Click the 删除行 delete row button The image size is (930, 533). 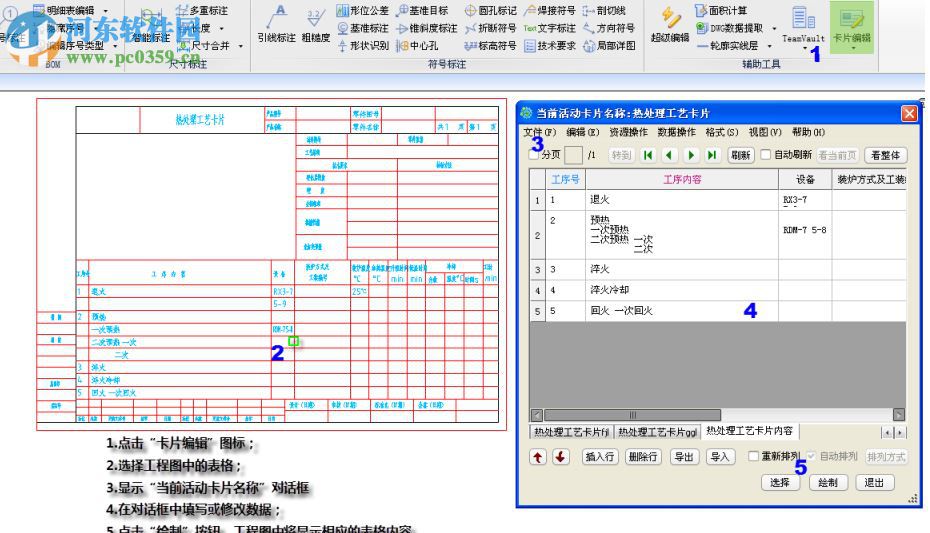(x=643, y=457)
